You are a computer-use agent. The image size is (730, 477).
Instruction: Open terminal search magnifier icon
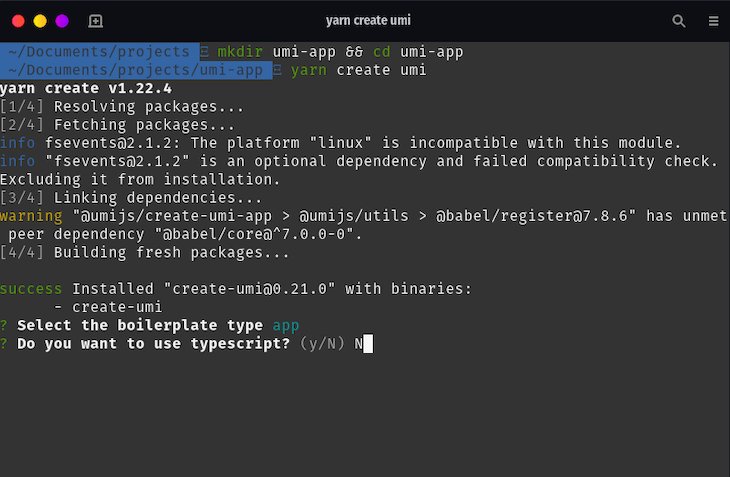(x=678, y=21)
